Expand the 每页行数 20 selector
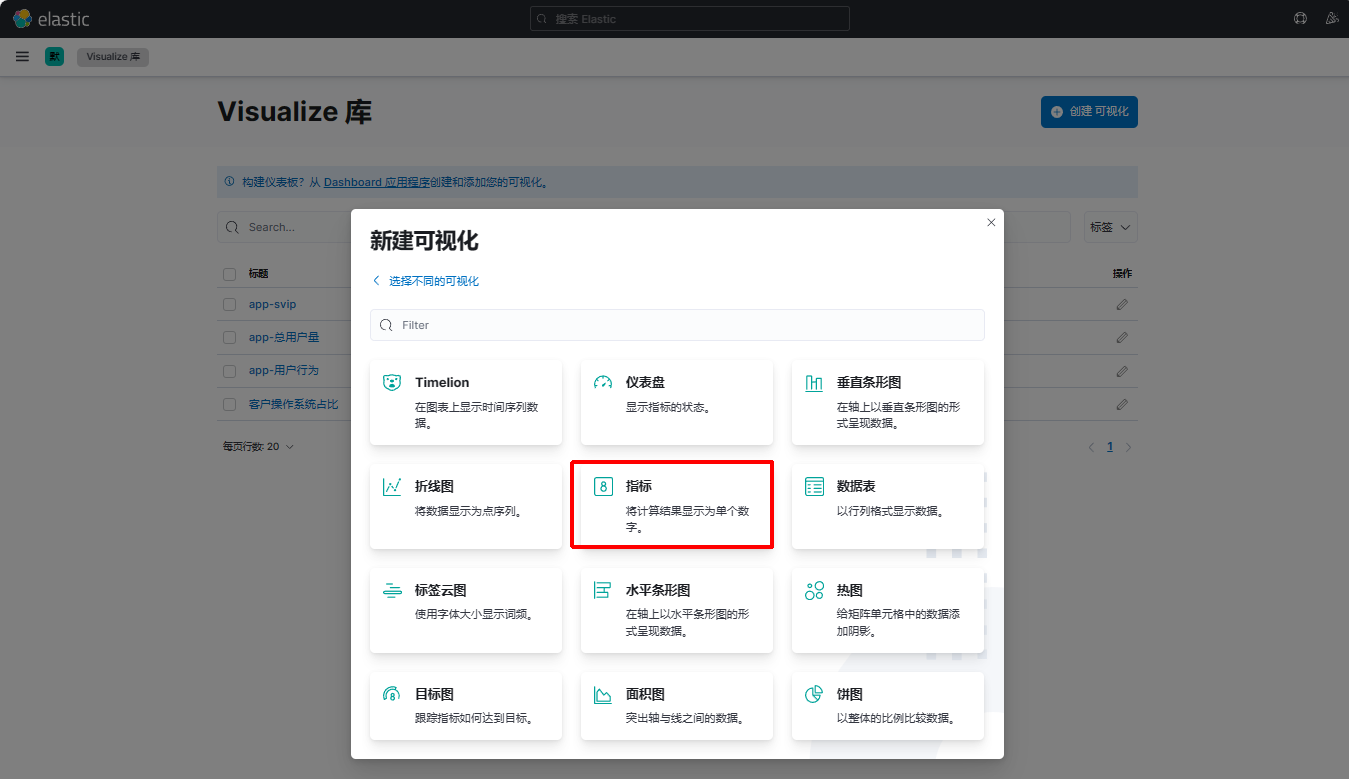The image size is (1349, 779). (258, 447)
